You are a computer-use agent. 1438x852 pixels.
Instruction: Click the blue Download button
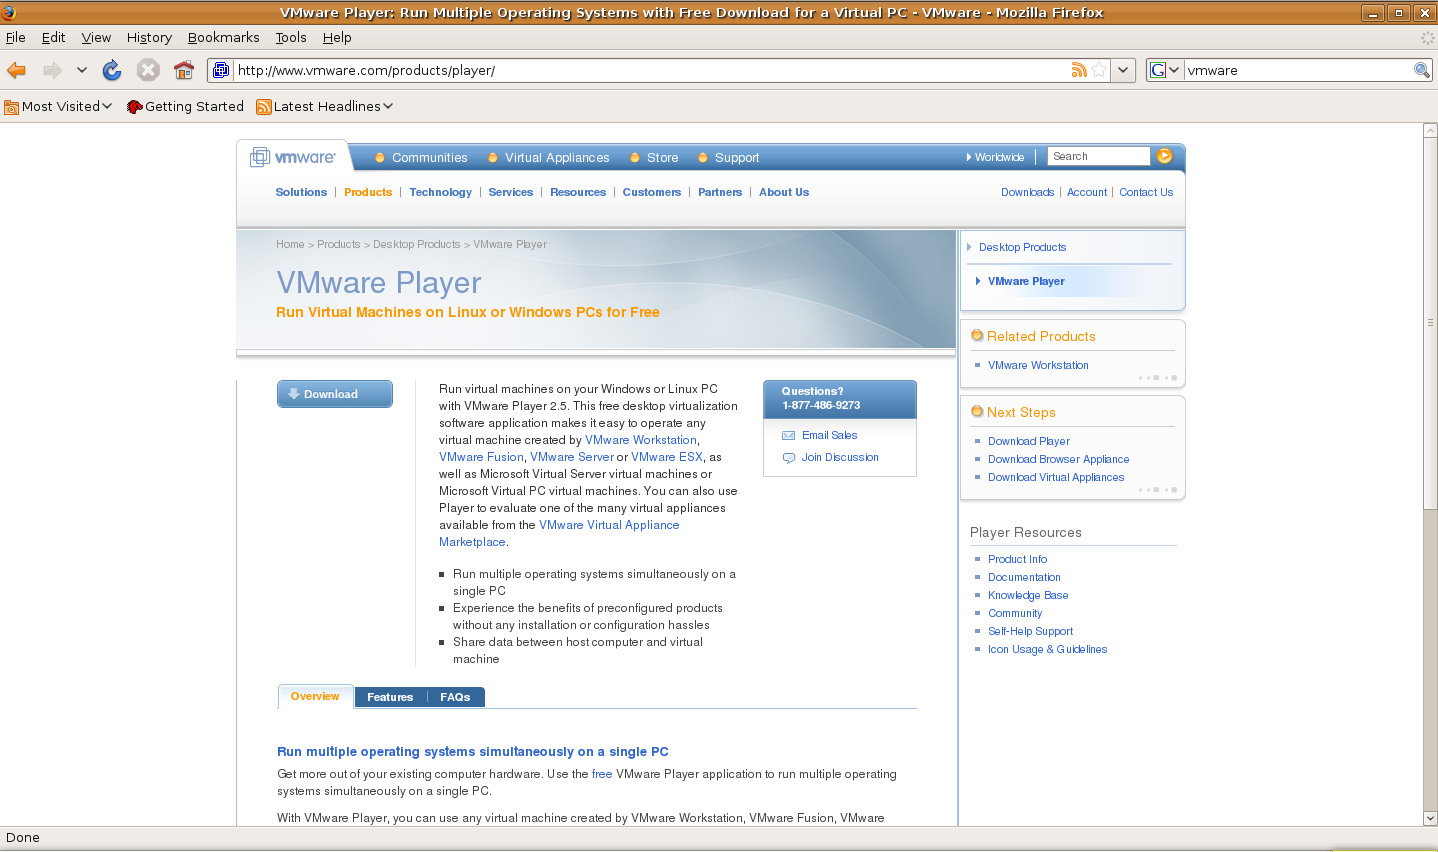pos(334,394)
